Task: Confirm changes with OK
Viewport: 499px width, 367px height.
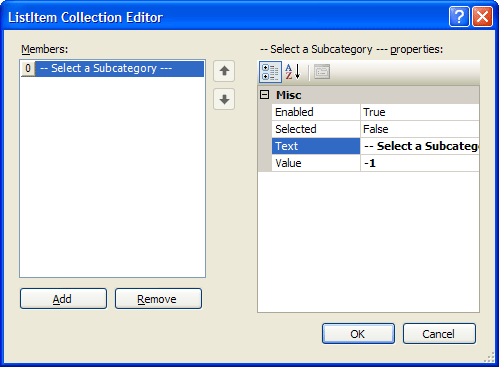Action: pyautogui.click(x=358, y=333)
